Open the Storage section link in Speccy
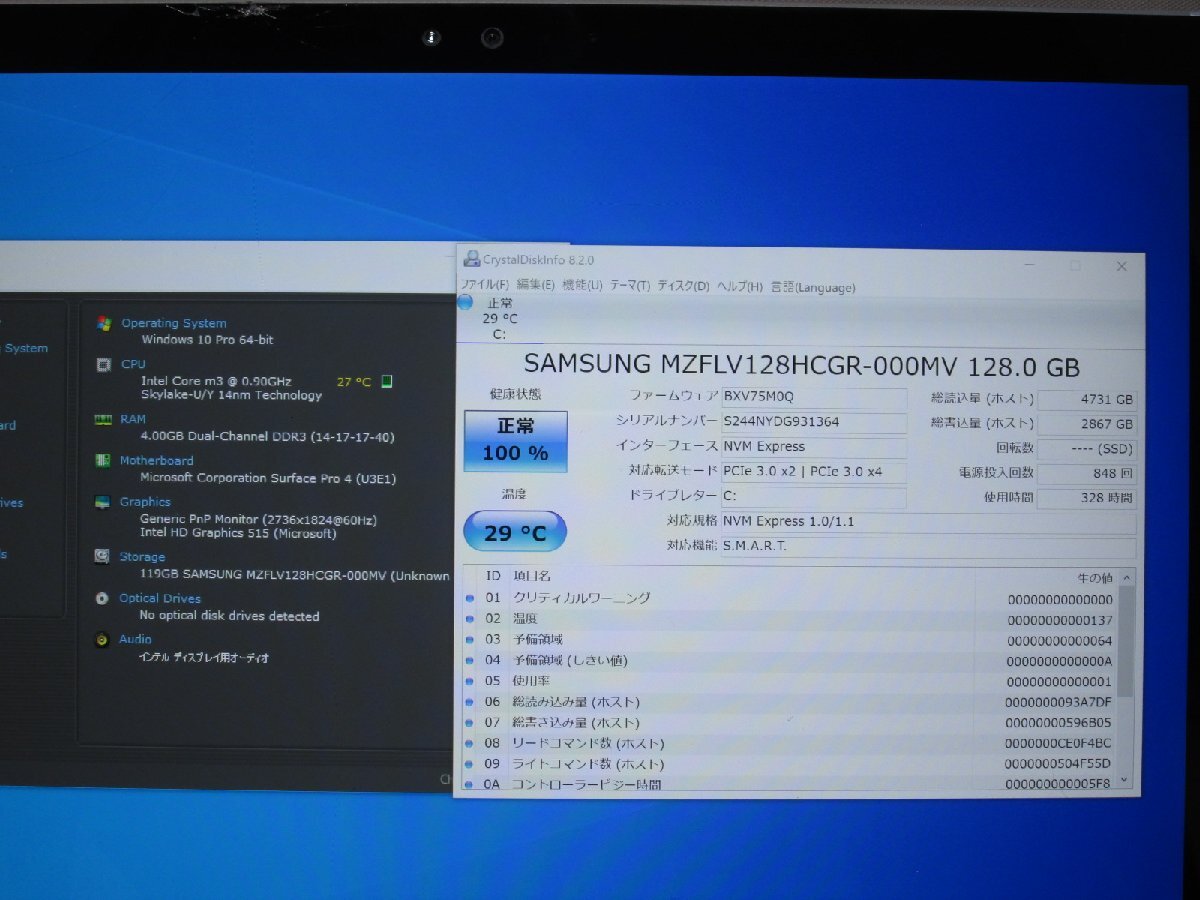This screenshot has width=1200, height=900. tap(143, 557)
